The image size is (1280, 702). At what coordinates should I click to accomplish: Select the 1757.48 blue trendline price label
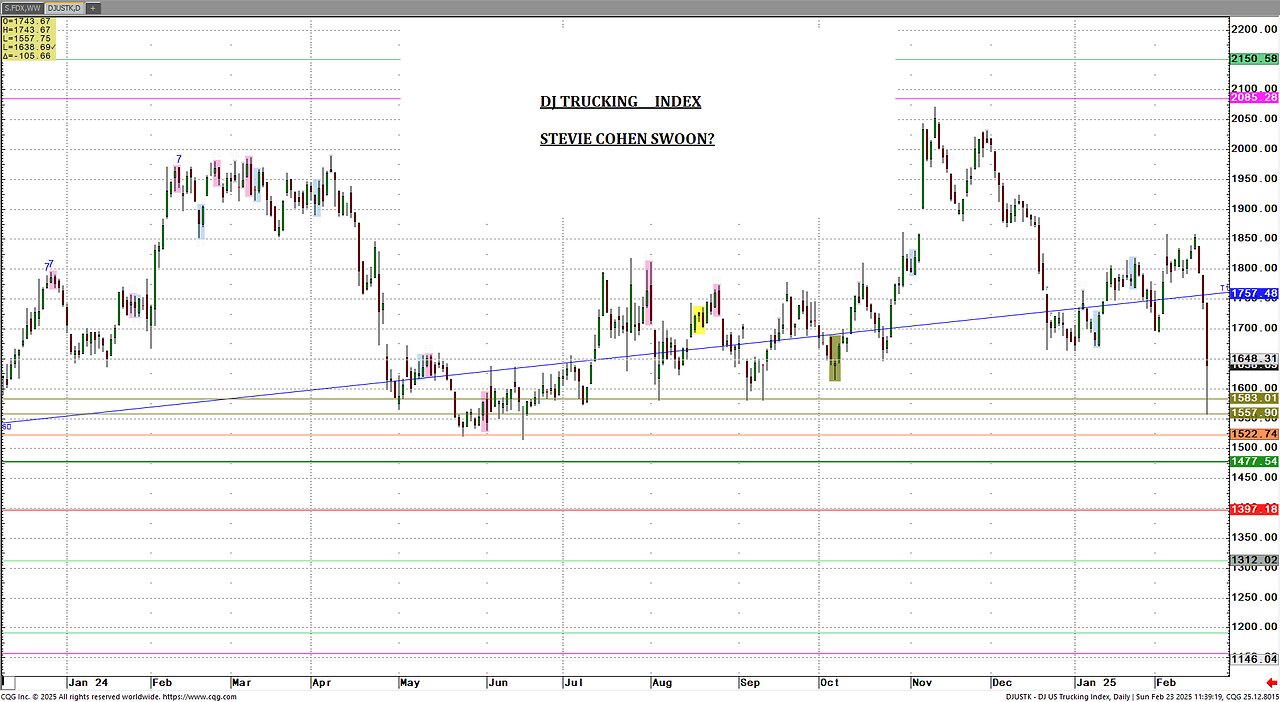click(1254, 294)
